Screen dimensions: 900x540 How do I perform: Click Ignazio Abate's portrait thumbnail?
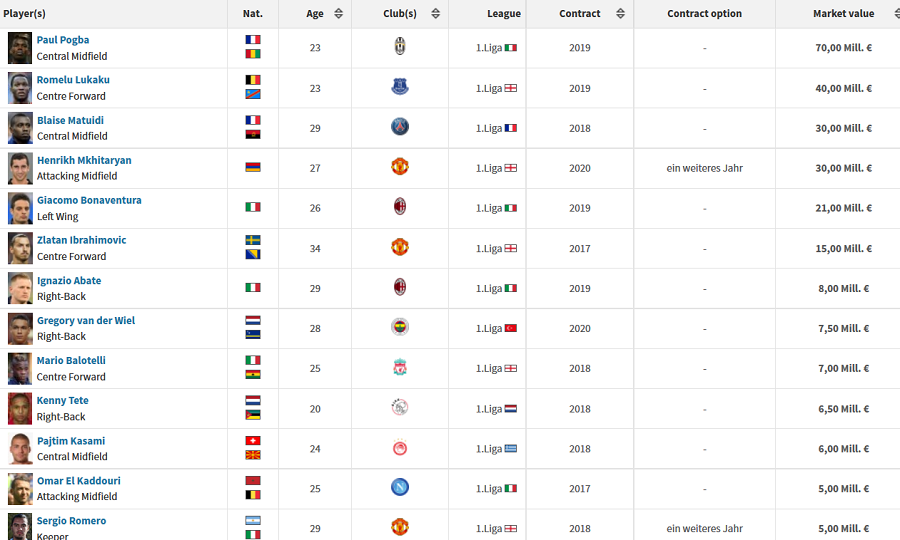point(20,288)
